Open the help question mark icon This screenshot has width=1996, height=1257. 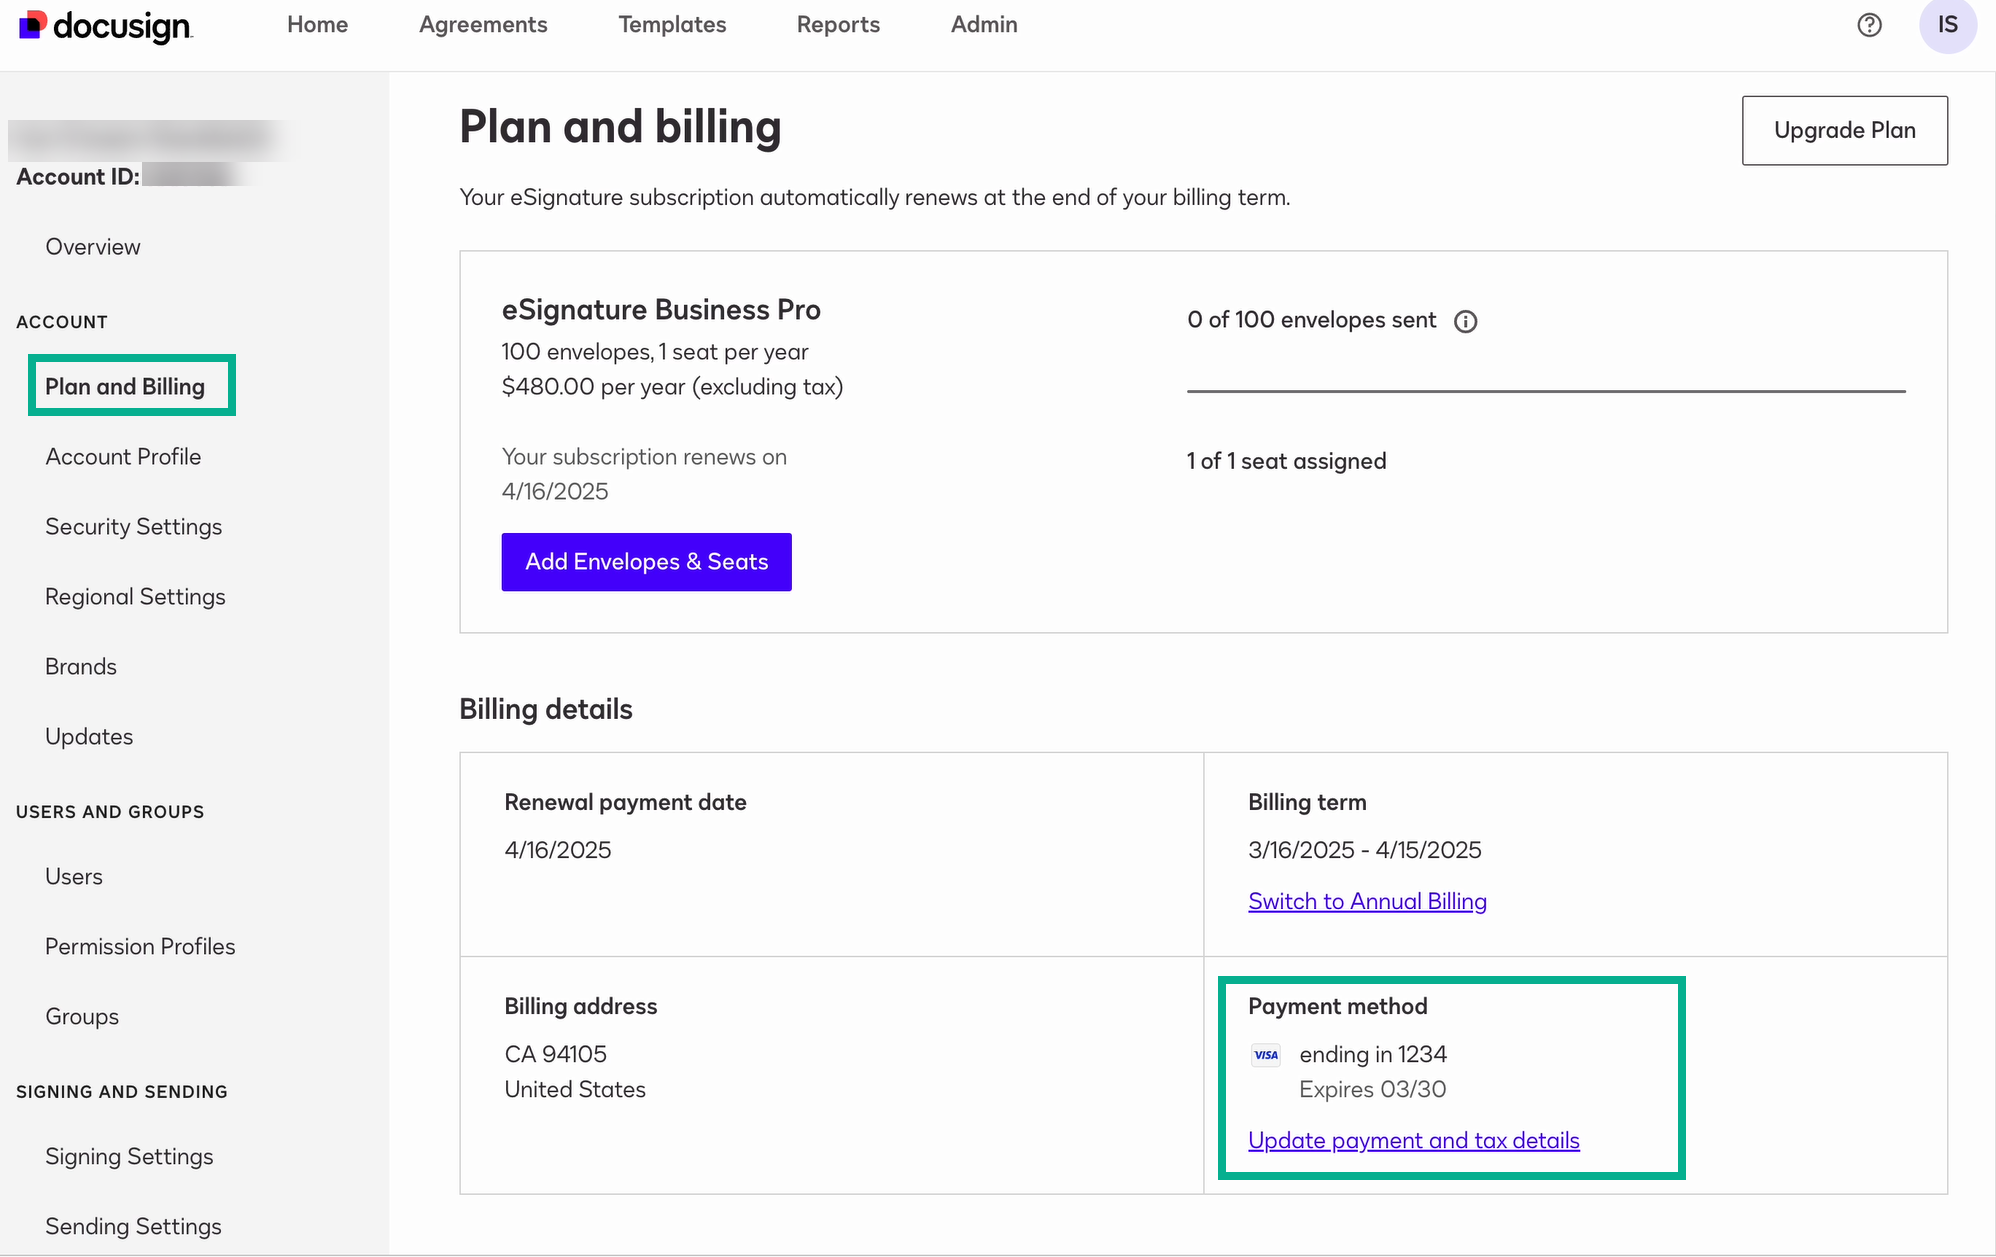click(1870, 25)
